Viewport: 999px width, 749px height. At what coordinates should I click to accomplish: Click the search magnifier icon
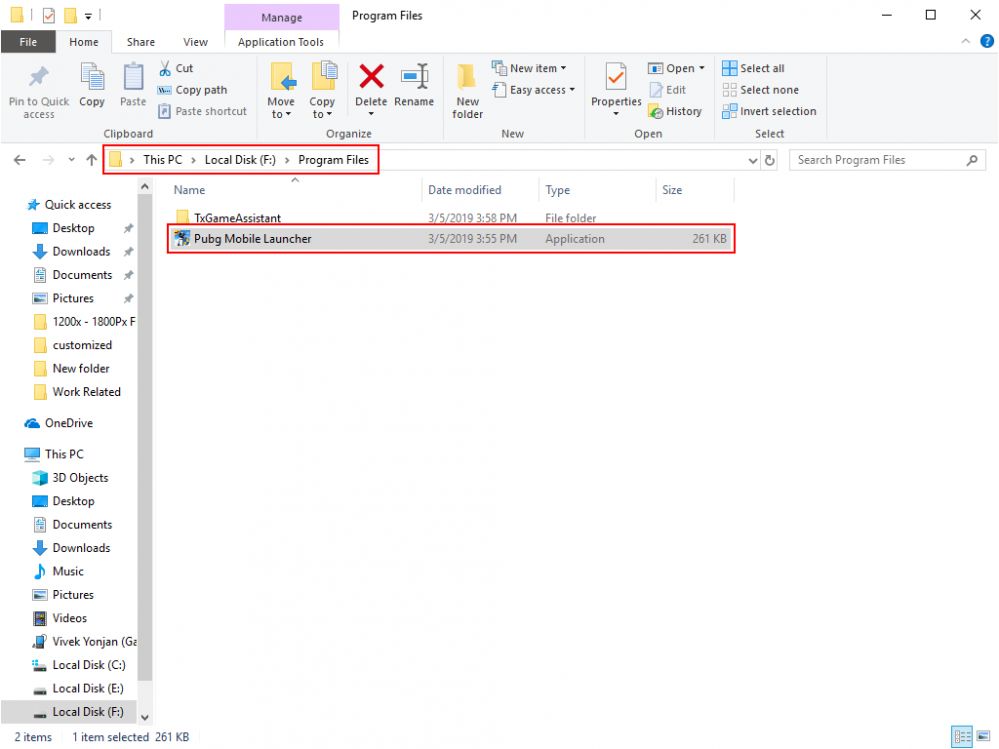[x=972, y=160]
